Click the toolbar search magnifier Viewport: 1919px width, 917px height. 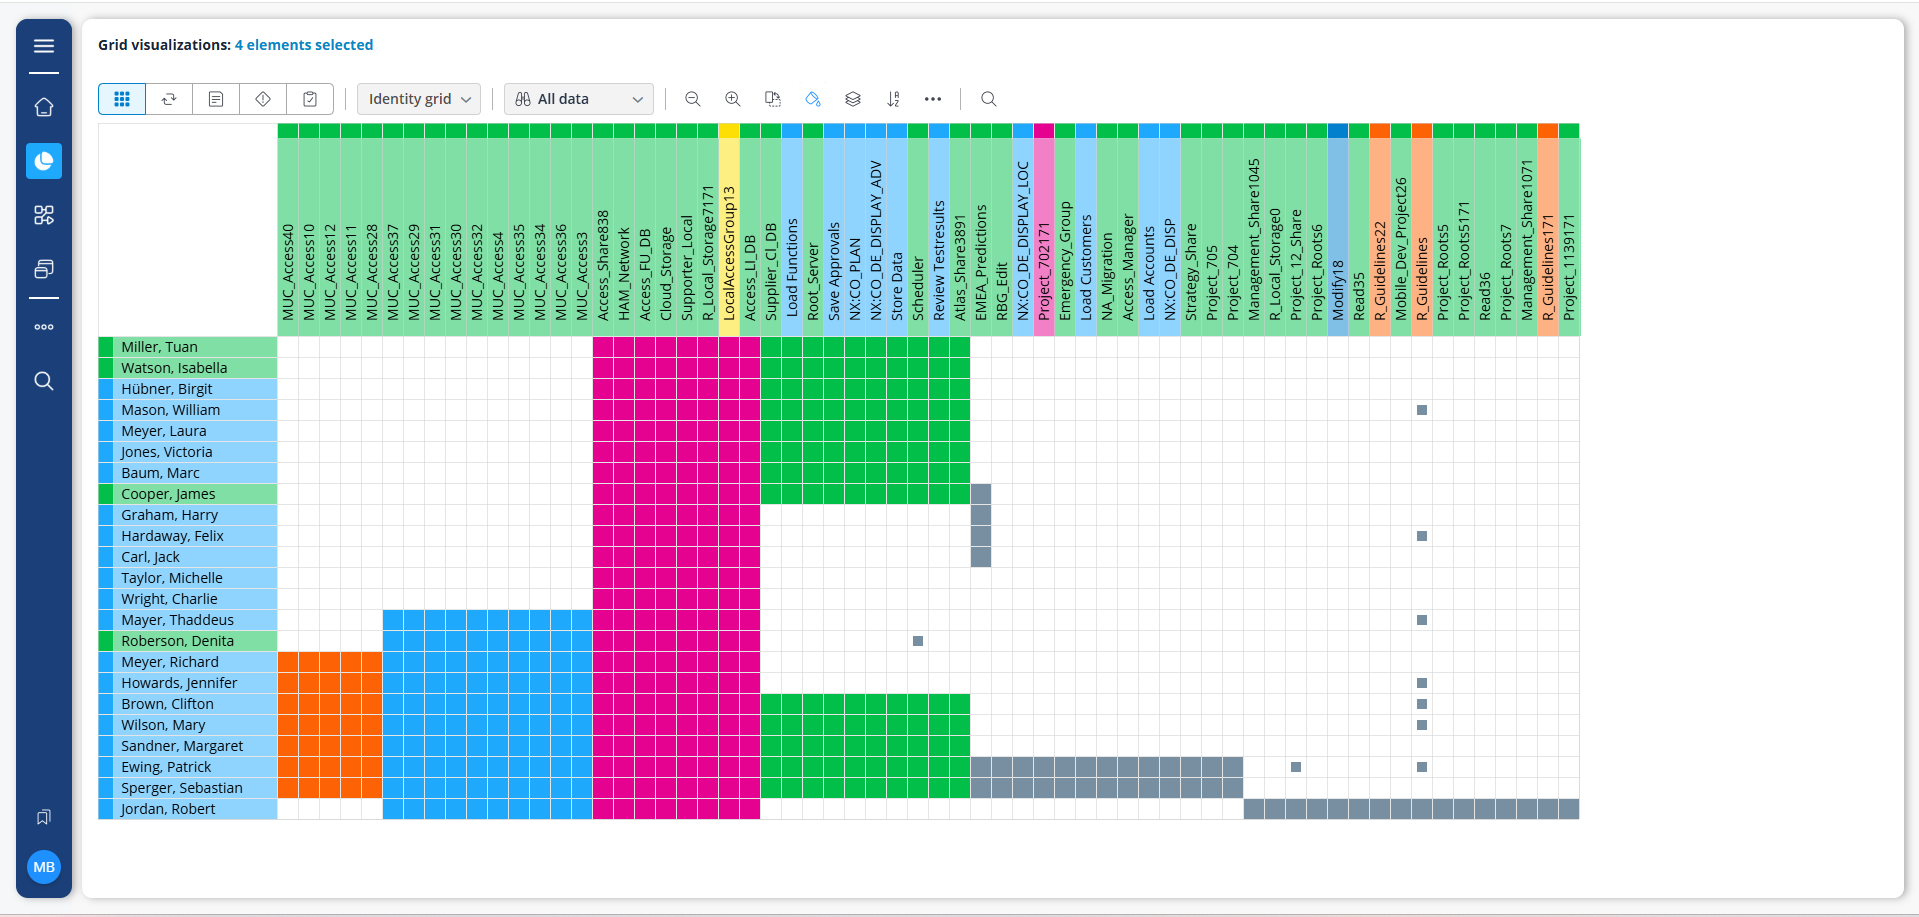[x=988, y=99]
